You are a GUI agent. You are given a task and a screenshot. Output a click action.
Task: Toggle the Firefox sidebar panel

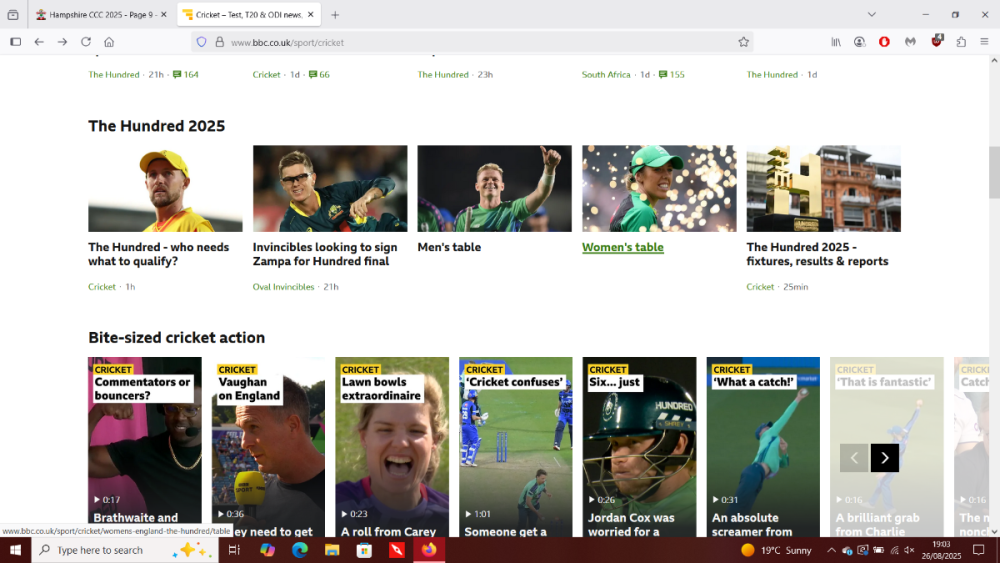tap(15, 42)
